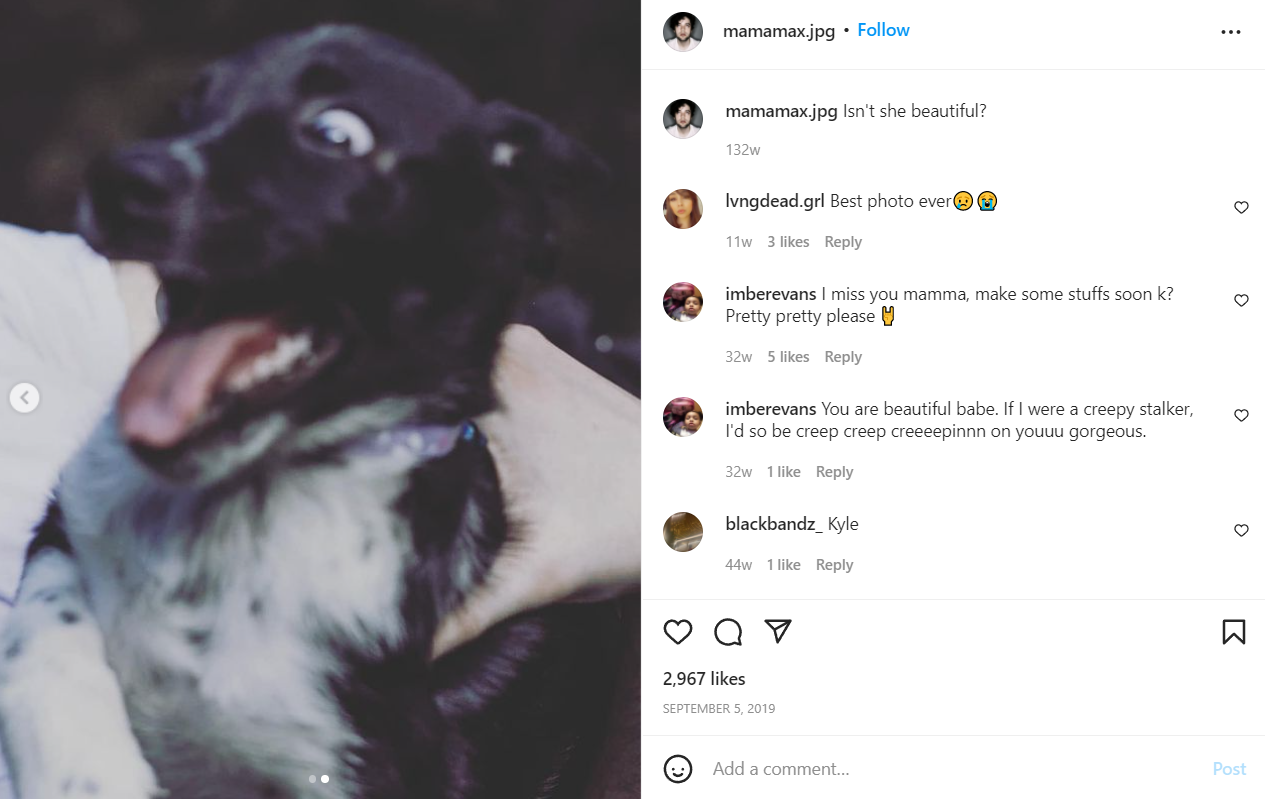This screenshot has height=799, width=1265.
Task: View 2,967 likes list
Action: [704, 679]
